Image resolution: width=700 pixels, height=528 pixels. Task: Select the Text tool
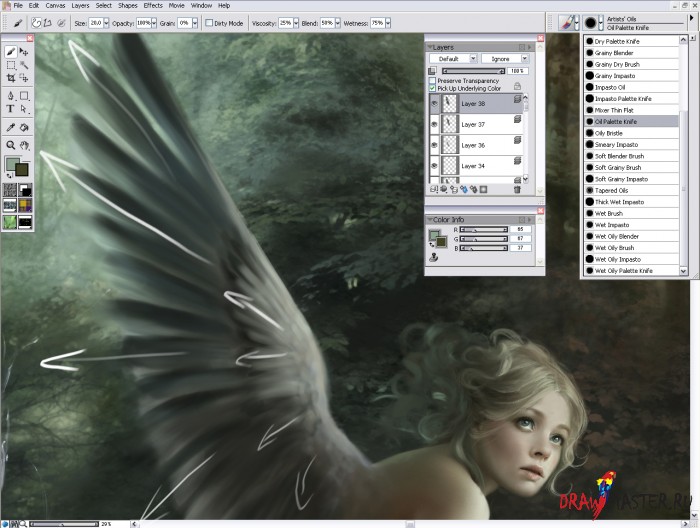click(11, 108)
